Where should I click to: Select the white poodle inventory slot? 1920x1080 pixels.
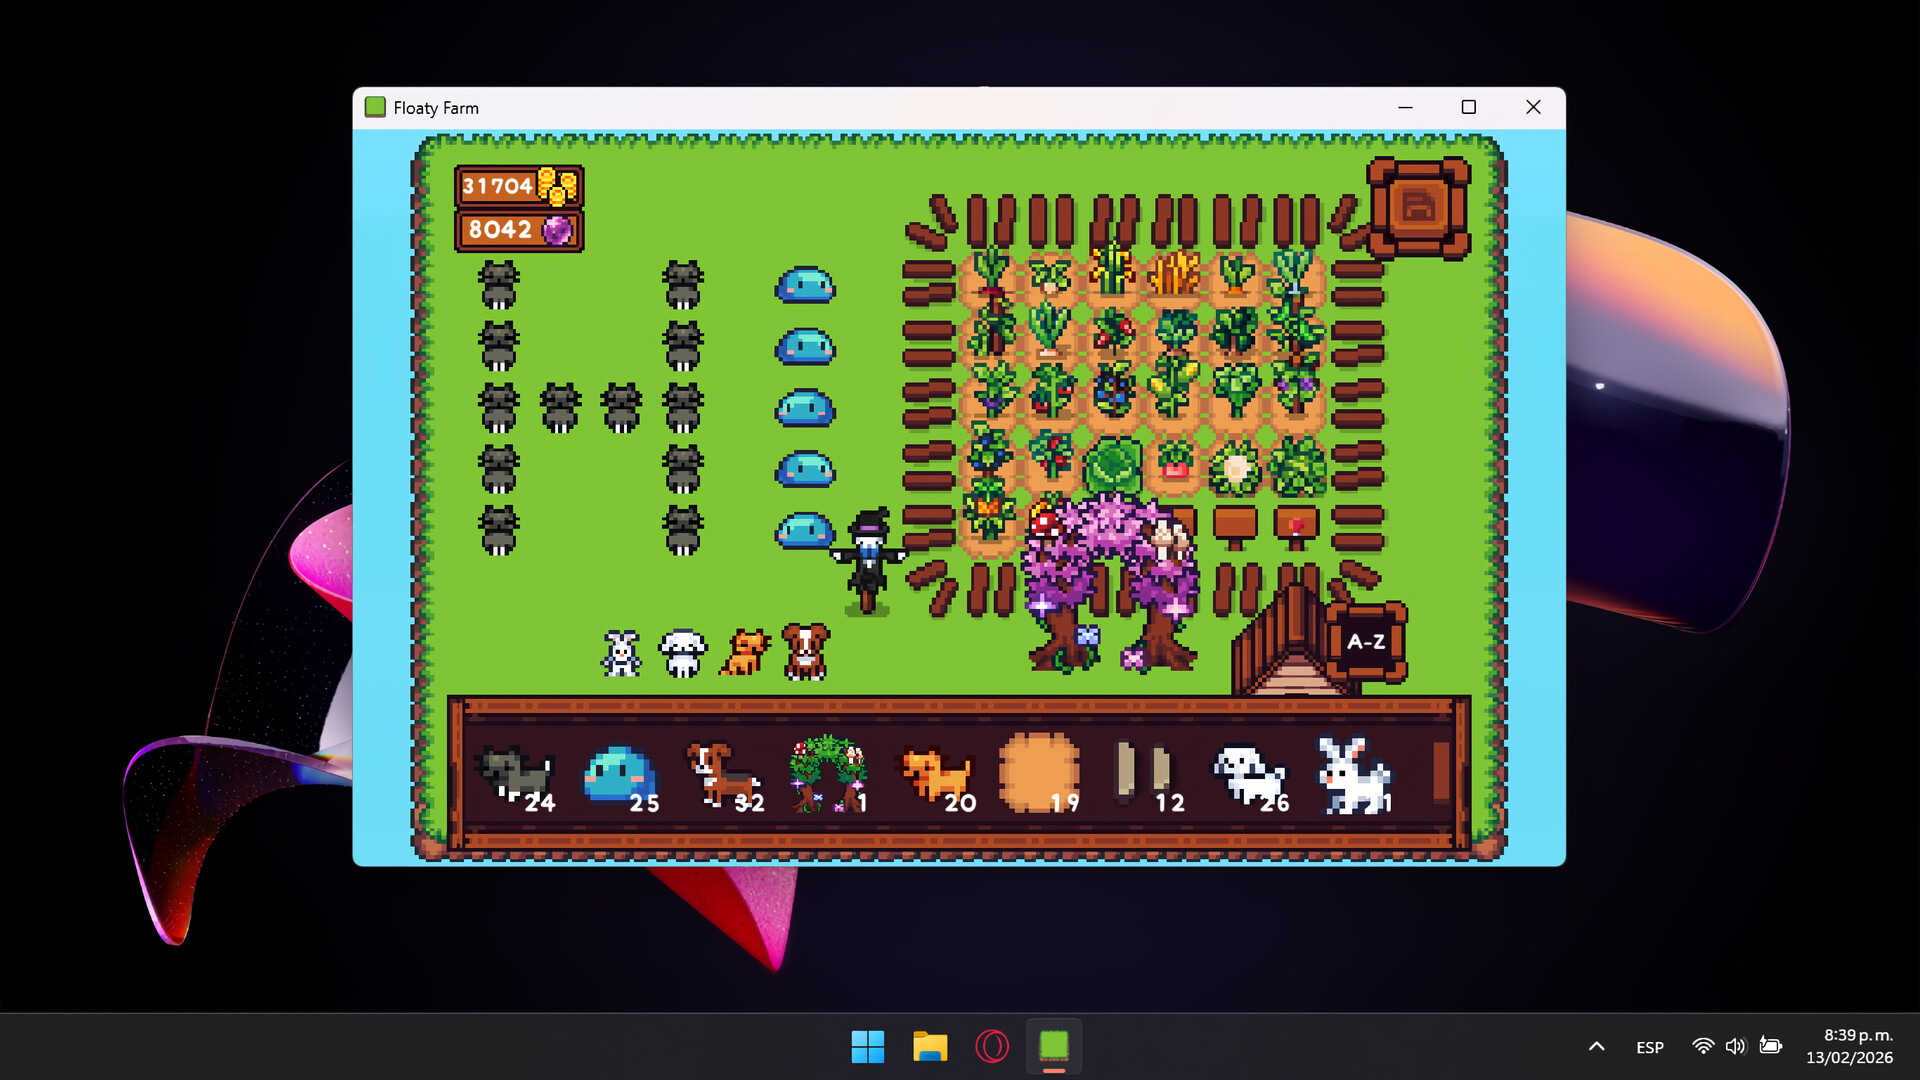coord(1248,770)
